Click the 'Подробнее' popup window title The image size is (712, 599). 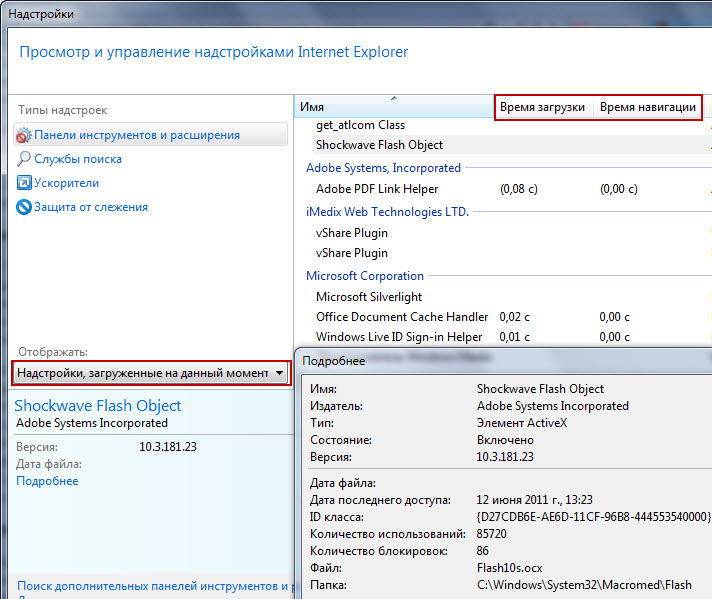pos(334,361)
